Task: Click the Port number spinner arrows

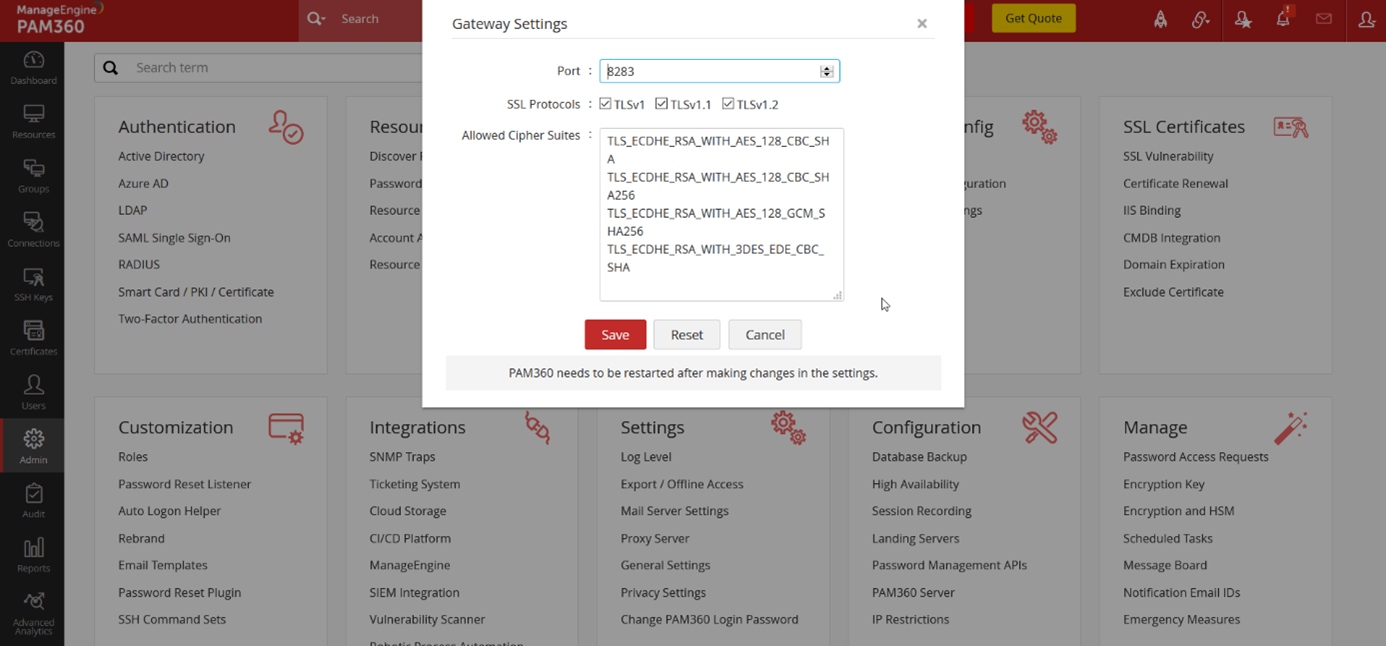Action: coord(826,71)
